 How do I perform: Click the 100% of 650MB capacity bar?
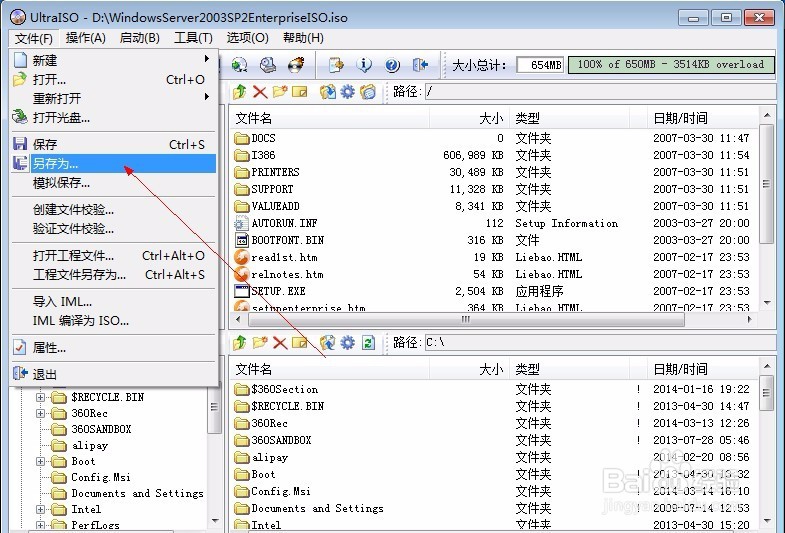pos(671,65)
